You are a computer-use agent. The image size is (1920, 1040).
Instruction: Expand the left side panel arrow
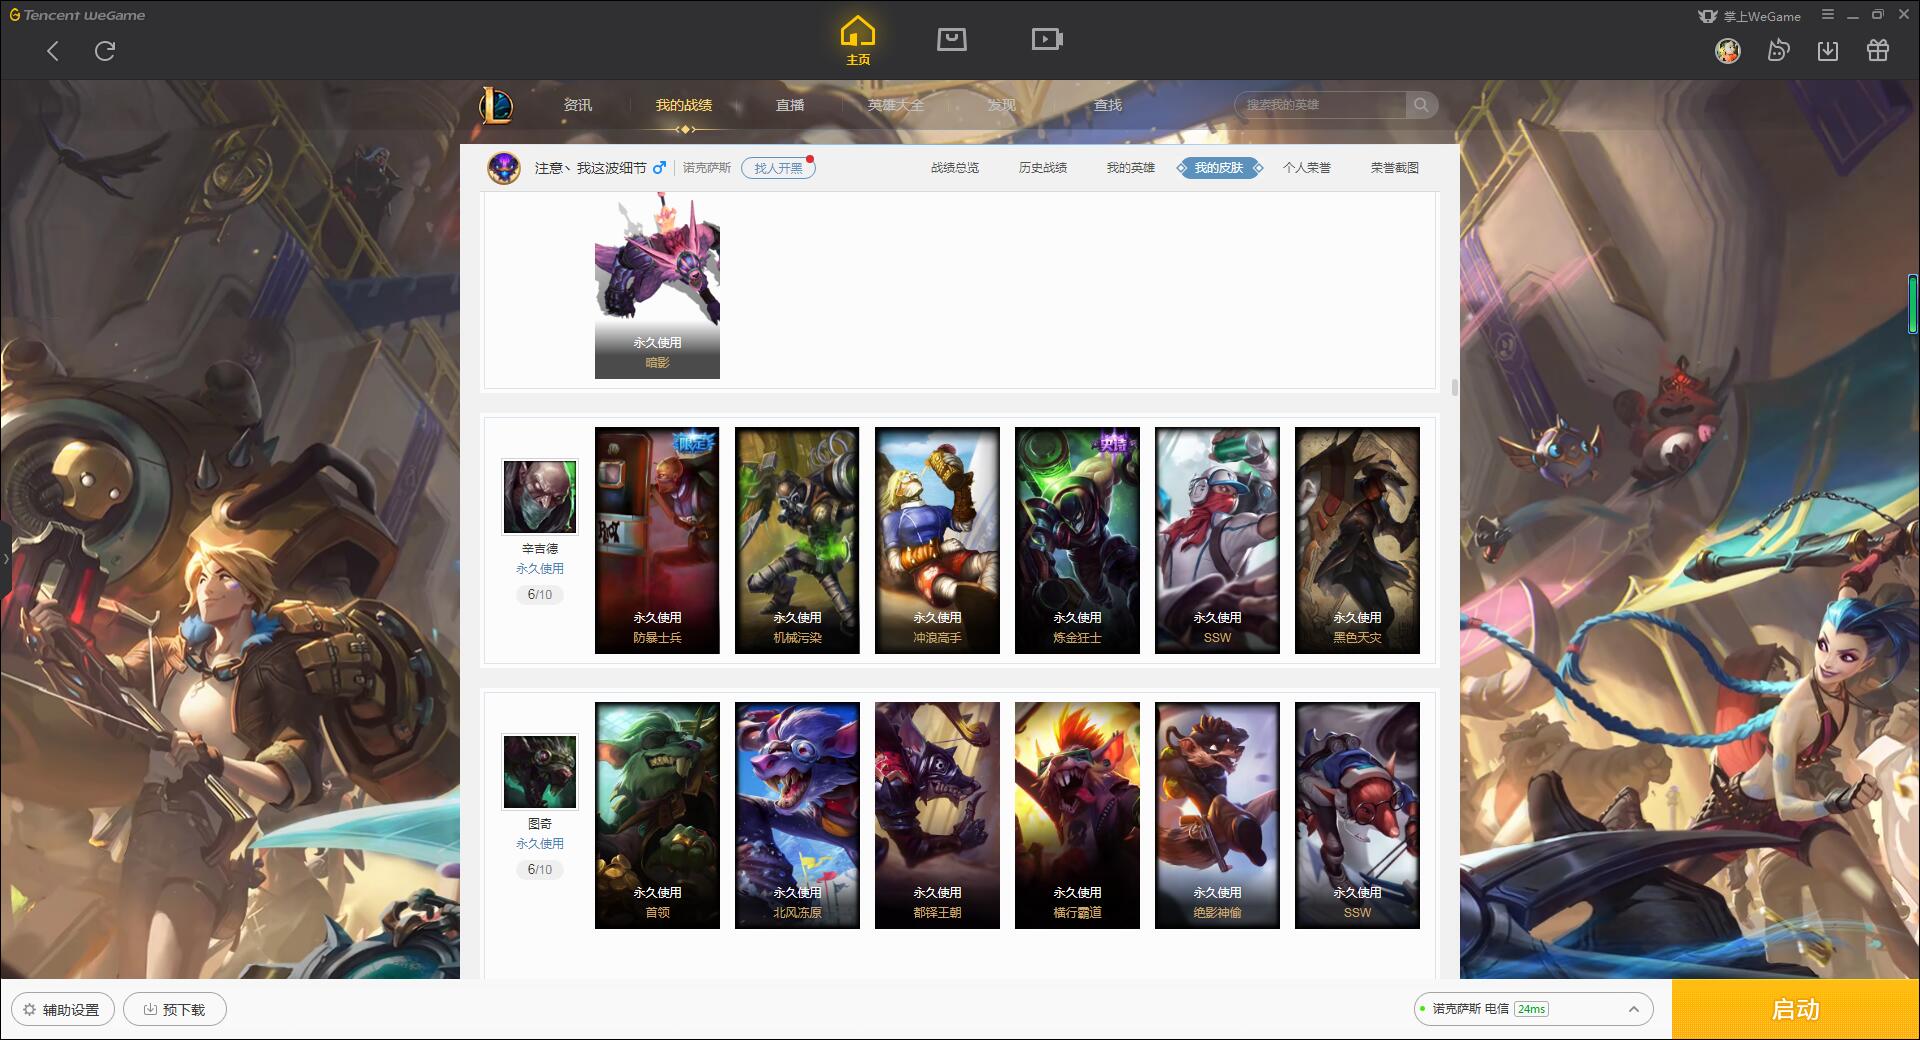5,558
